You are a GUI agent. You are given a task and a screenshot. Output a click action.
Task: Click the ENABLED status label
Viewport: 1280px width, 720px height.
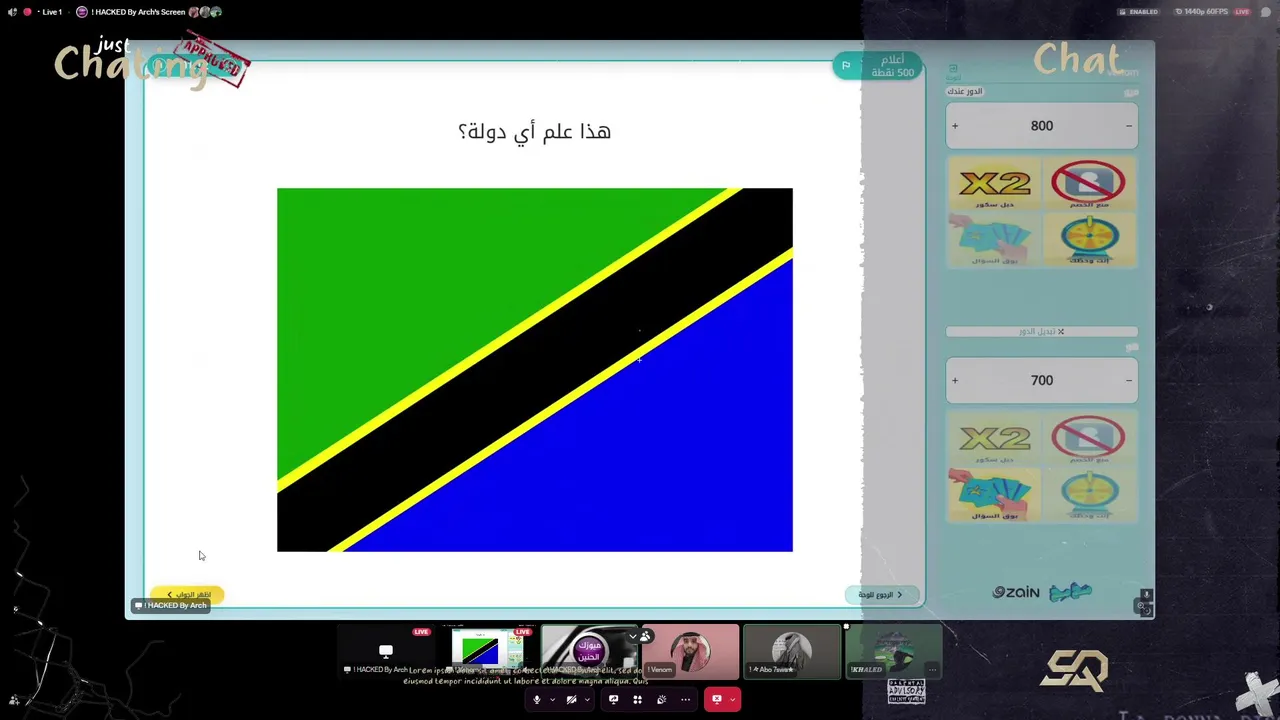1139,12
